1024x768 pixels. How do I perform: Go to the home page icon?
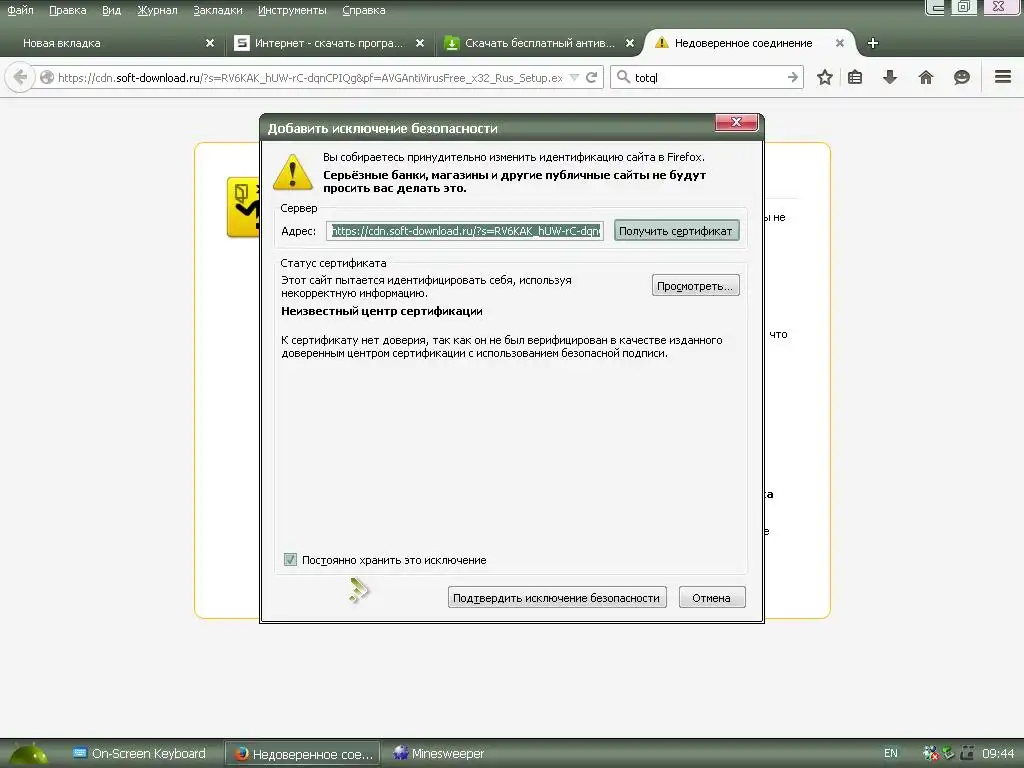pos(925,77)
